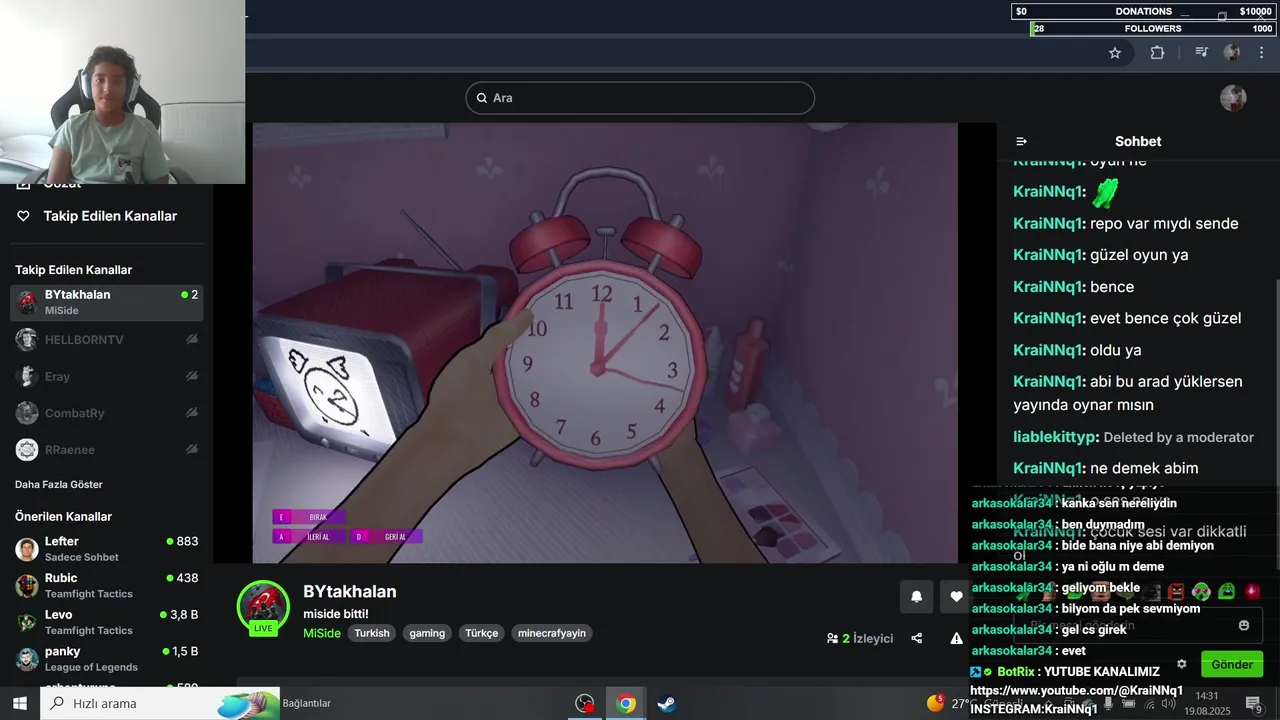Share the stream via share icon
The image size is (1280, 720).
(917, 638)
